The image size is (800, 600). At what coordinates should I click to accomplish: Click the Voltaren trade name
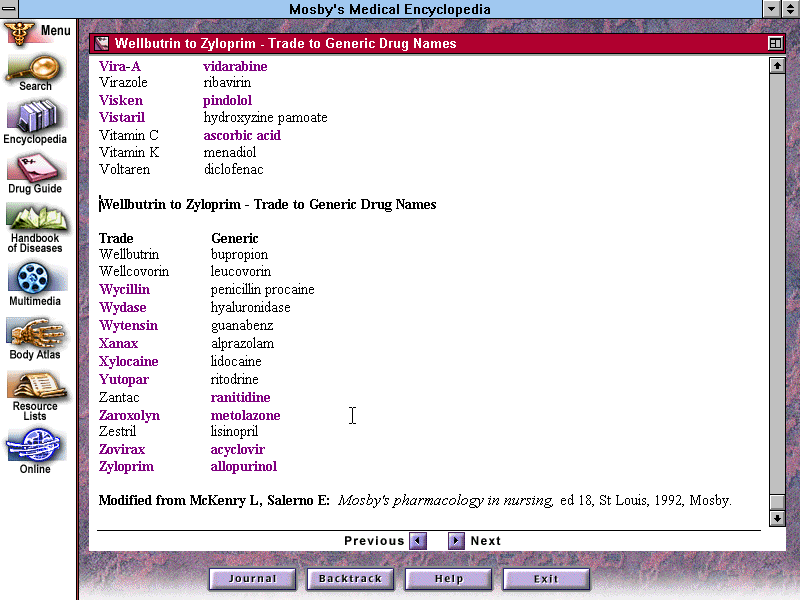click(124, 169)
